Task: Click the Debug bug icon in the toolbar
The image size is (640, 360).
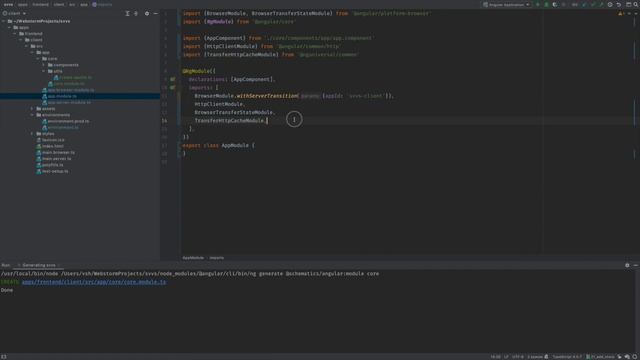Action: [x=546, y=4]
